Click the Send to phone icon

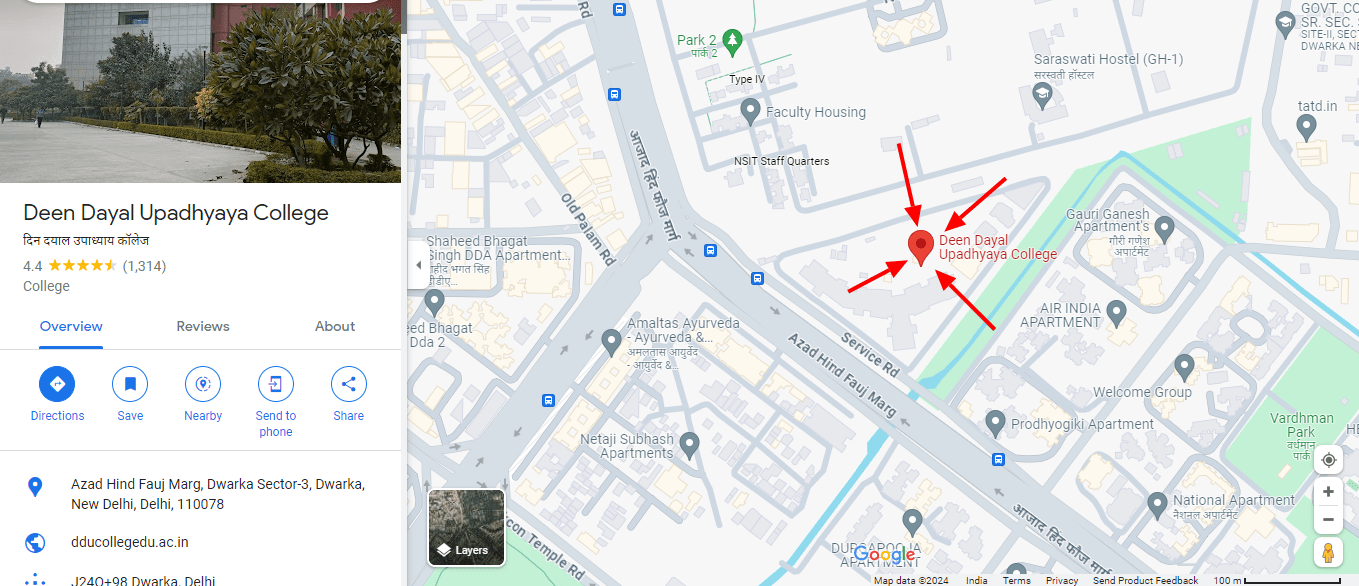[276, 384]
